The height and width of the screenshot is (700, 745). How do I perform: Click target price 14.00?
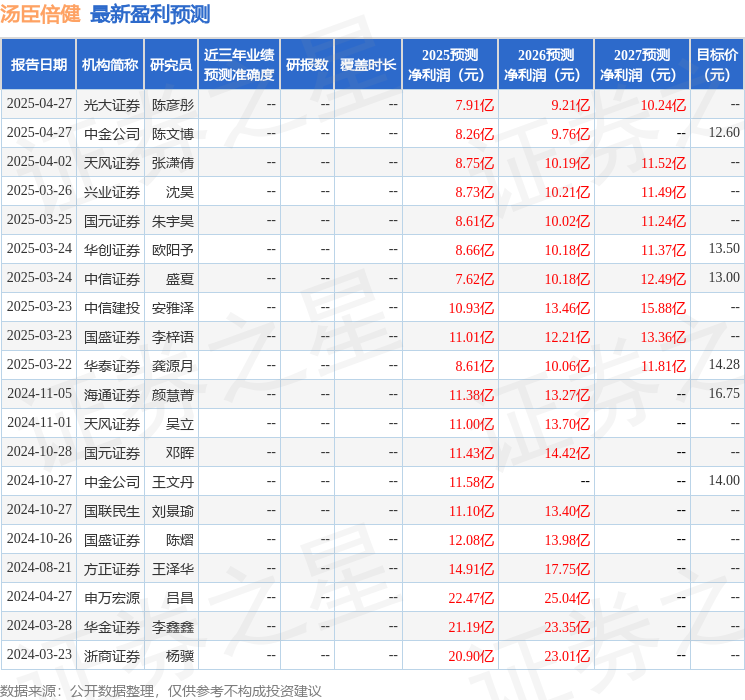724,480
